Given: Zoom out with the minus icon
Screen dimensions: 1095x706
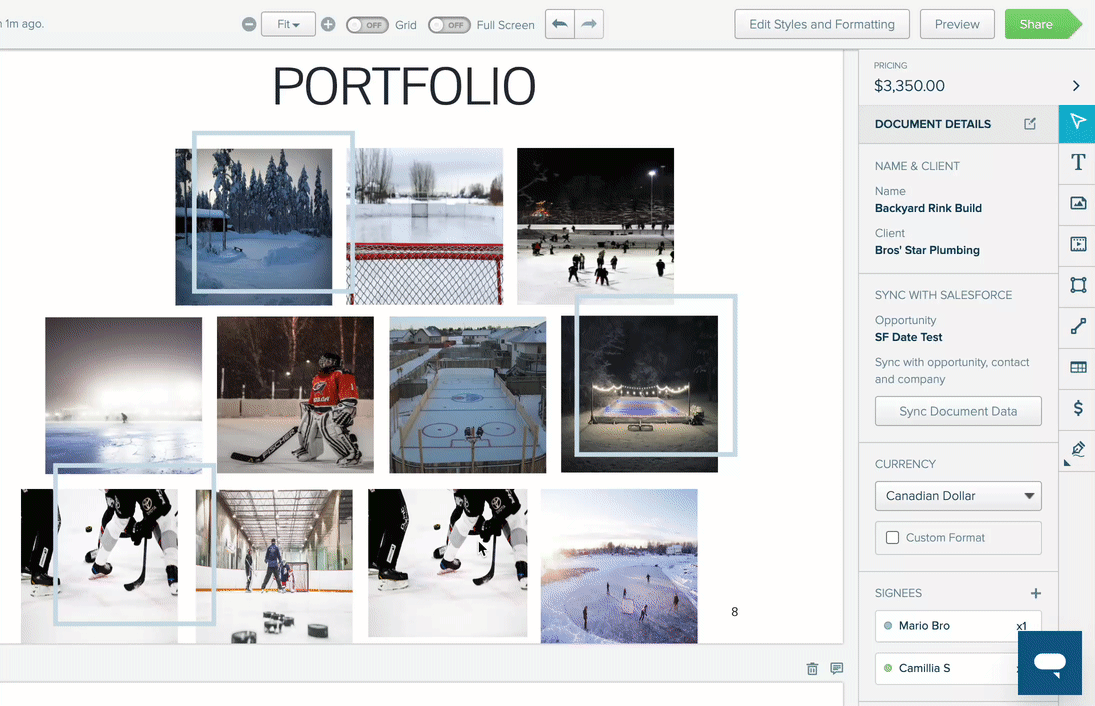Looking at the screenshot, I should click(x=249, y=24).
